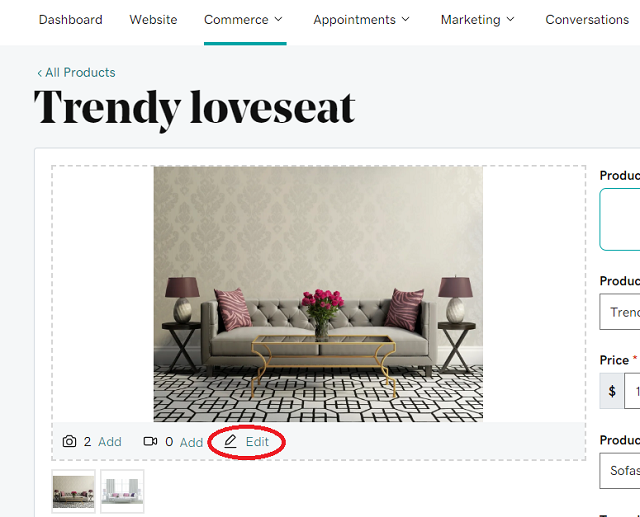Open the Website tab
640x517 pixels.
[x=153, y=20]
